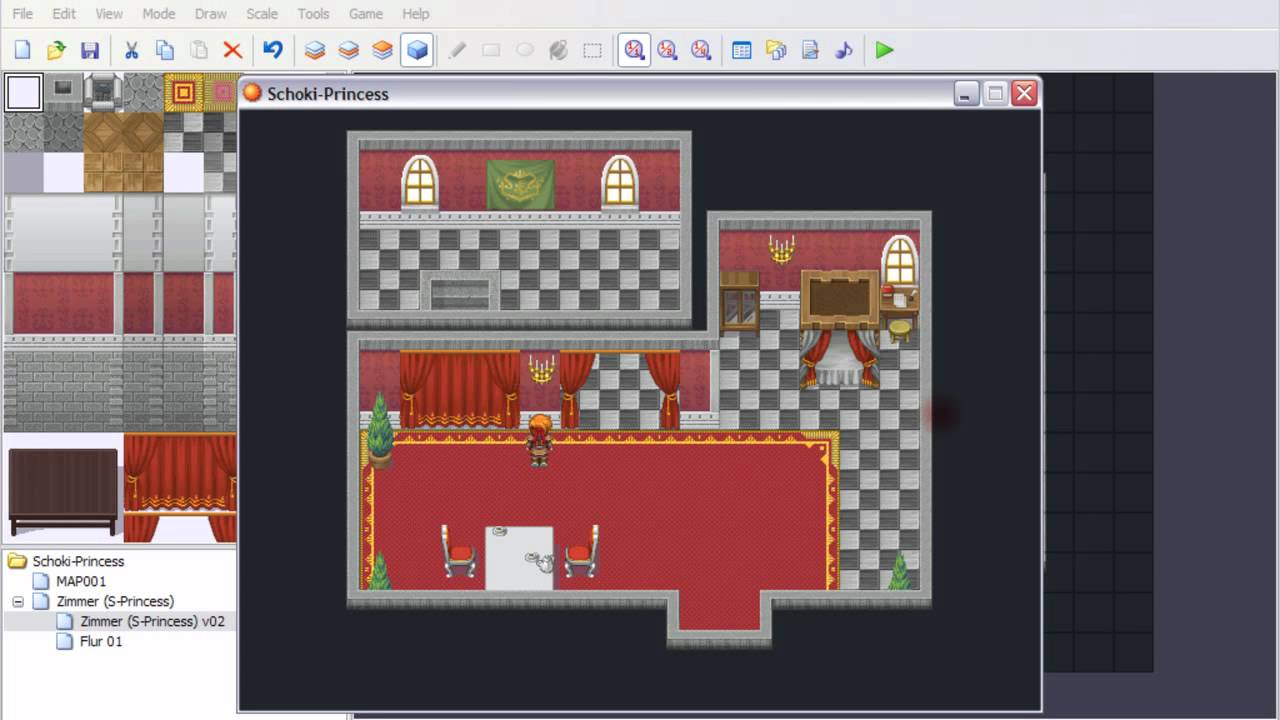This screenshot has width=1280, height=720.
Task: Pick the gray stone brick wall tile
Action: click(x=63, y=391)
